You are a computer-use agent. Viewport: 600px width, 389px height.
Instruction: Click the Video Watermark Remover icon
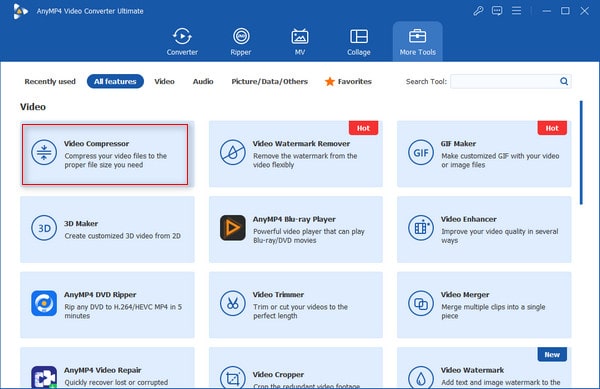click(233, 152)
